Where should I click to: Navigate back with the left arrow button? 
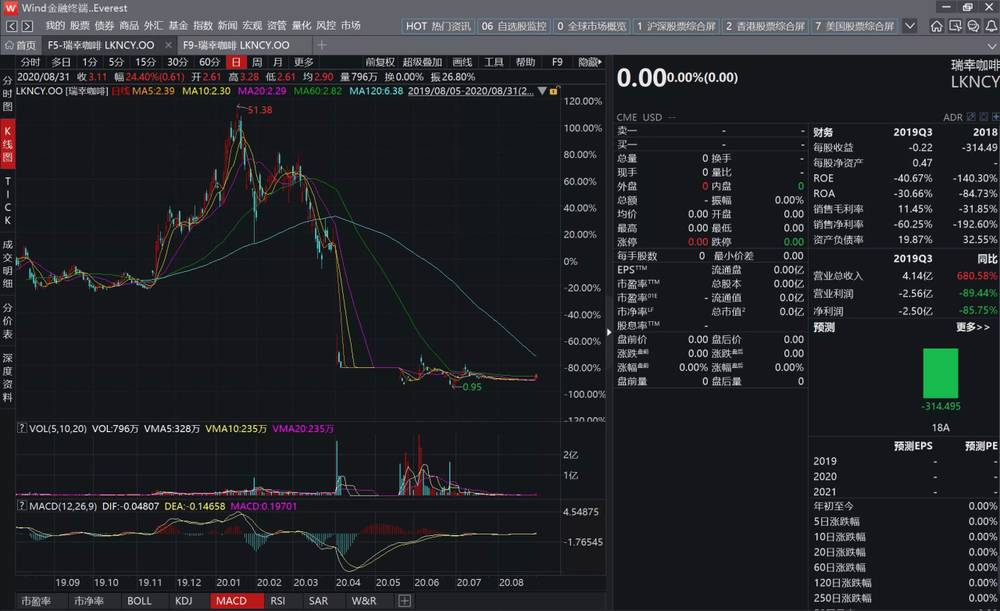pos(12,26)
